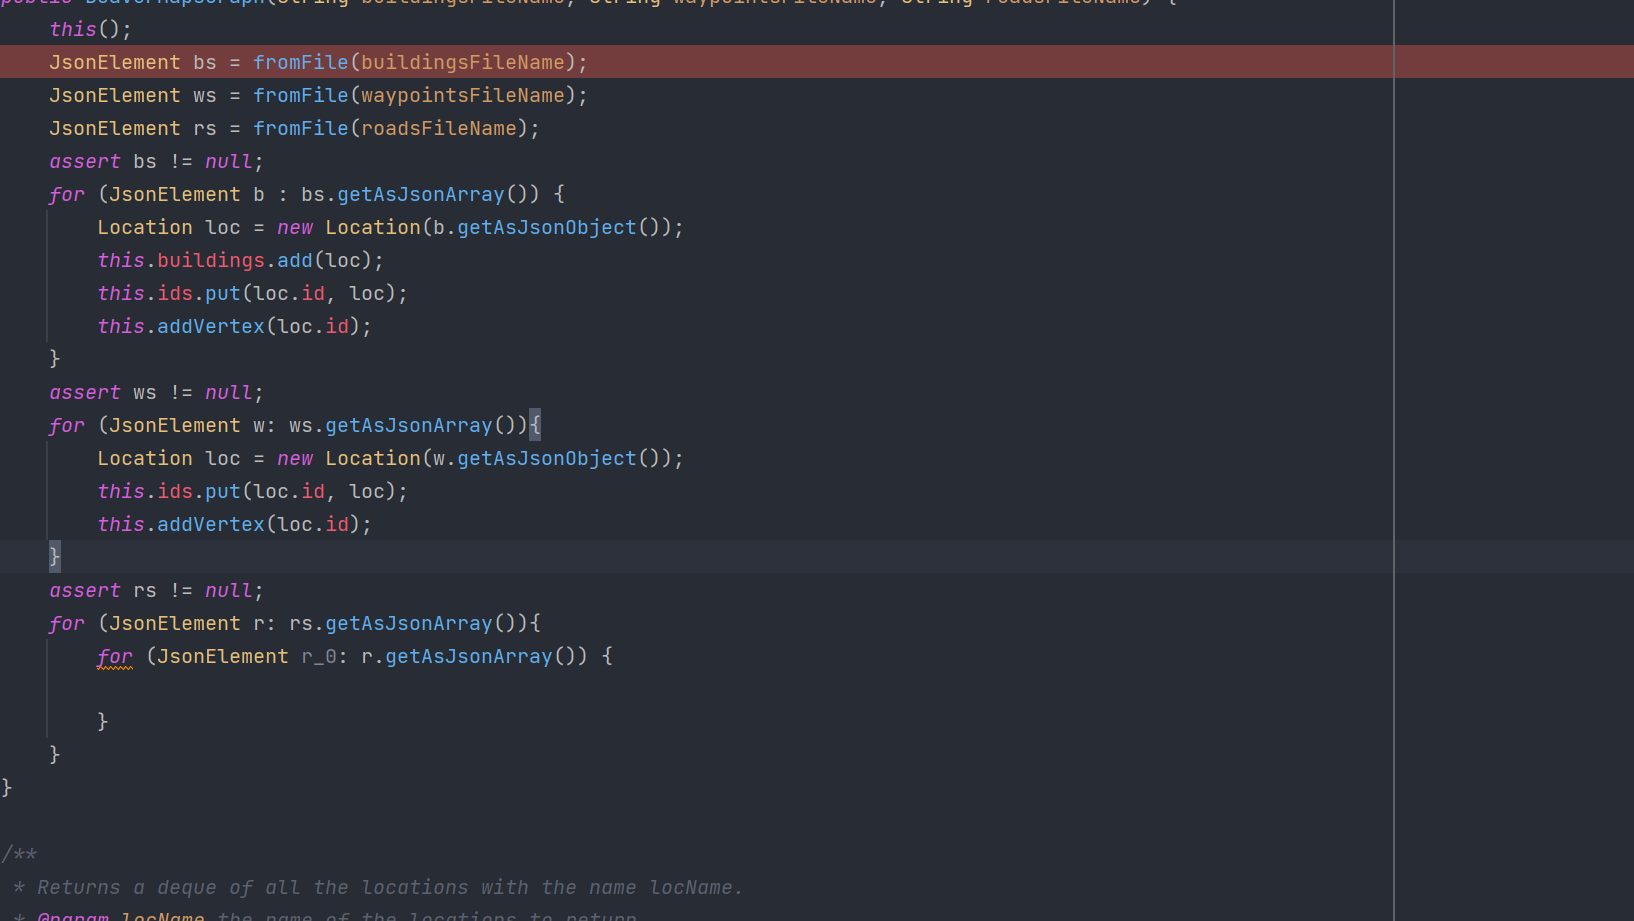Click highlighted opening brace after ws.getAsJsonArray()
The image size is (1634, 921).
tap(535, 425)
